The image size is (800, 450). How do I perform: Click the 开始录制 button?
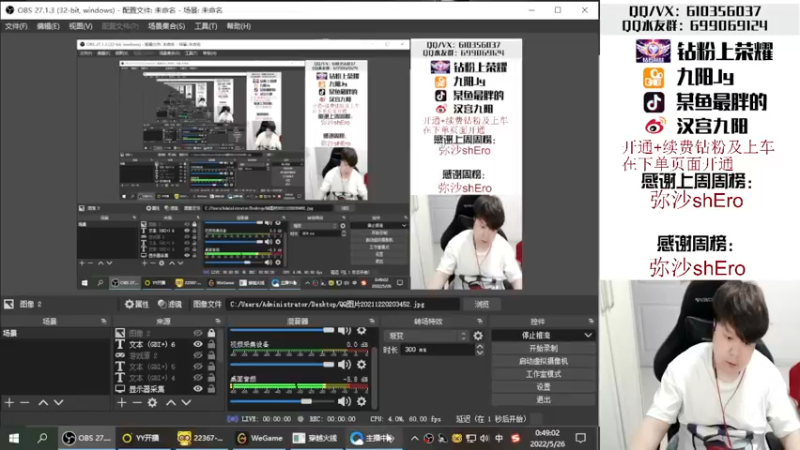(x=543, y=348)
